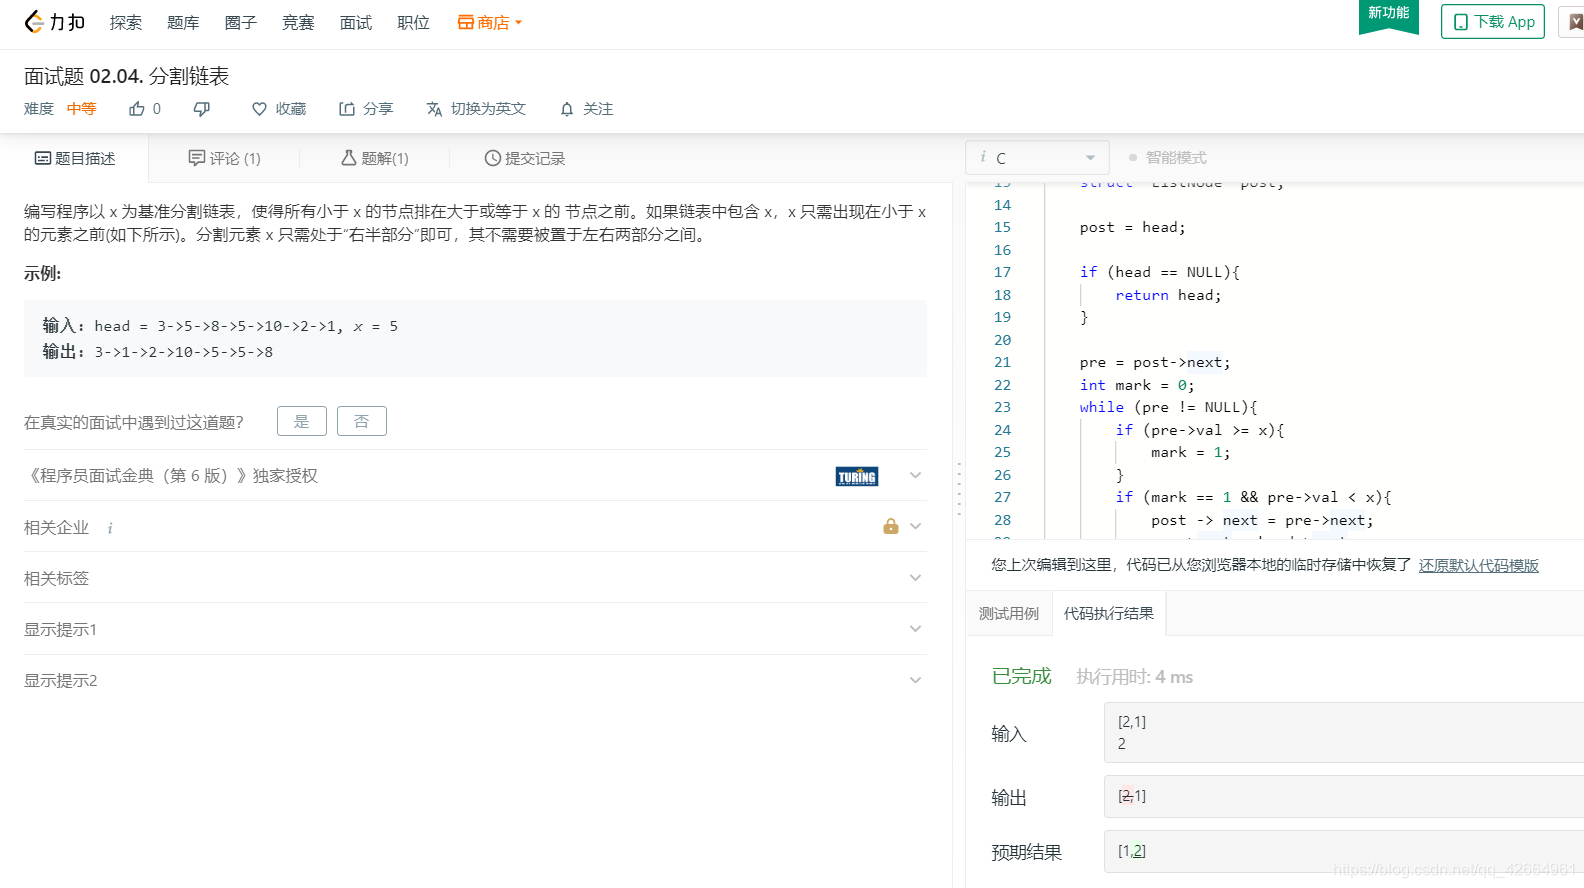Click the lock icon beside 相关企业
1584x888 pixels.
click(x=891, y=526)
